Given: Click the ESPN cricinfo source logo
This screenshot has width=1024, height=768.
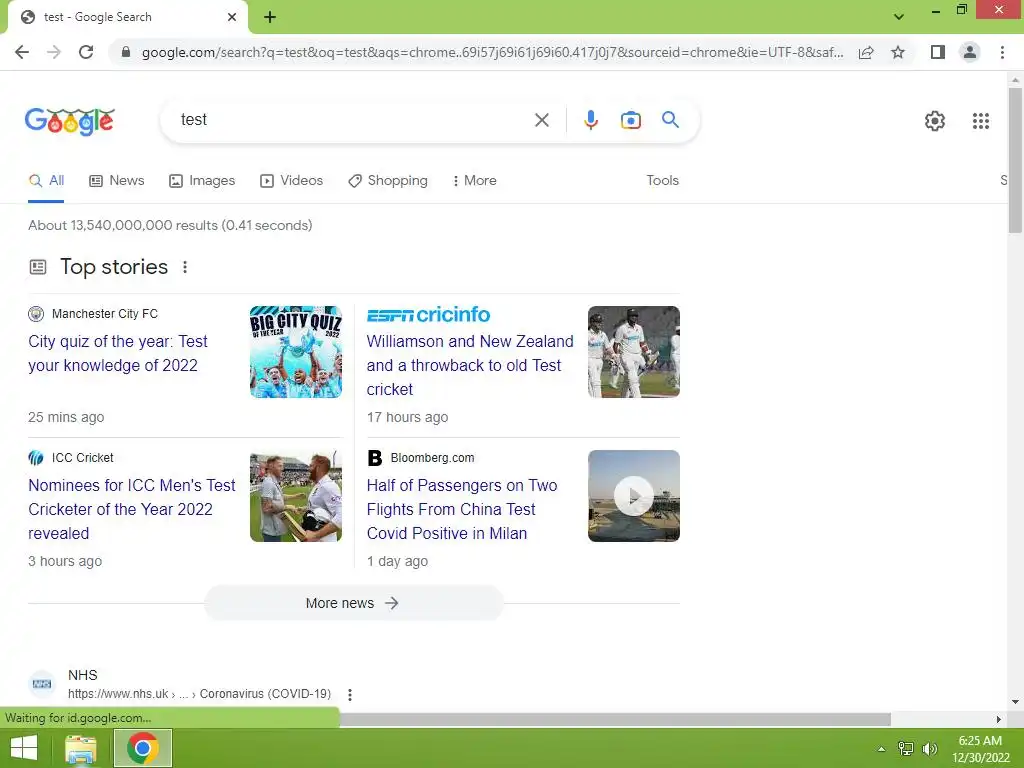Looking at the screenshot, I should coord(428,315).
